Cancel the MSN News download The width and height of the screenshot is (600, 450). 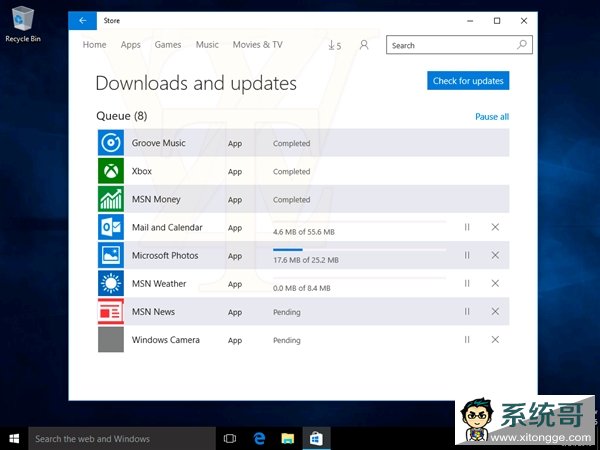click(495, 311)
